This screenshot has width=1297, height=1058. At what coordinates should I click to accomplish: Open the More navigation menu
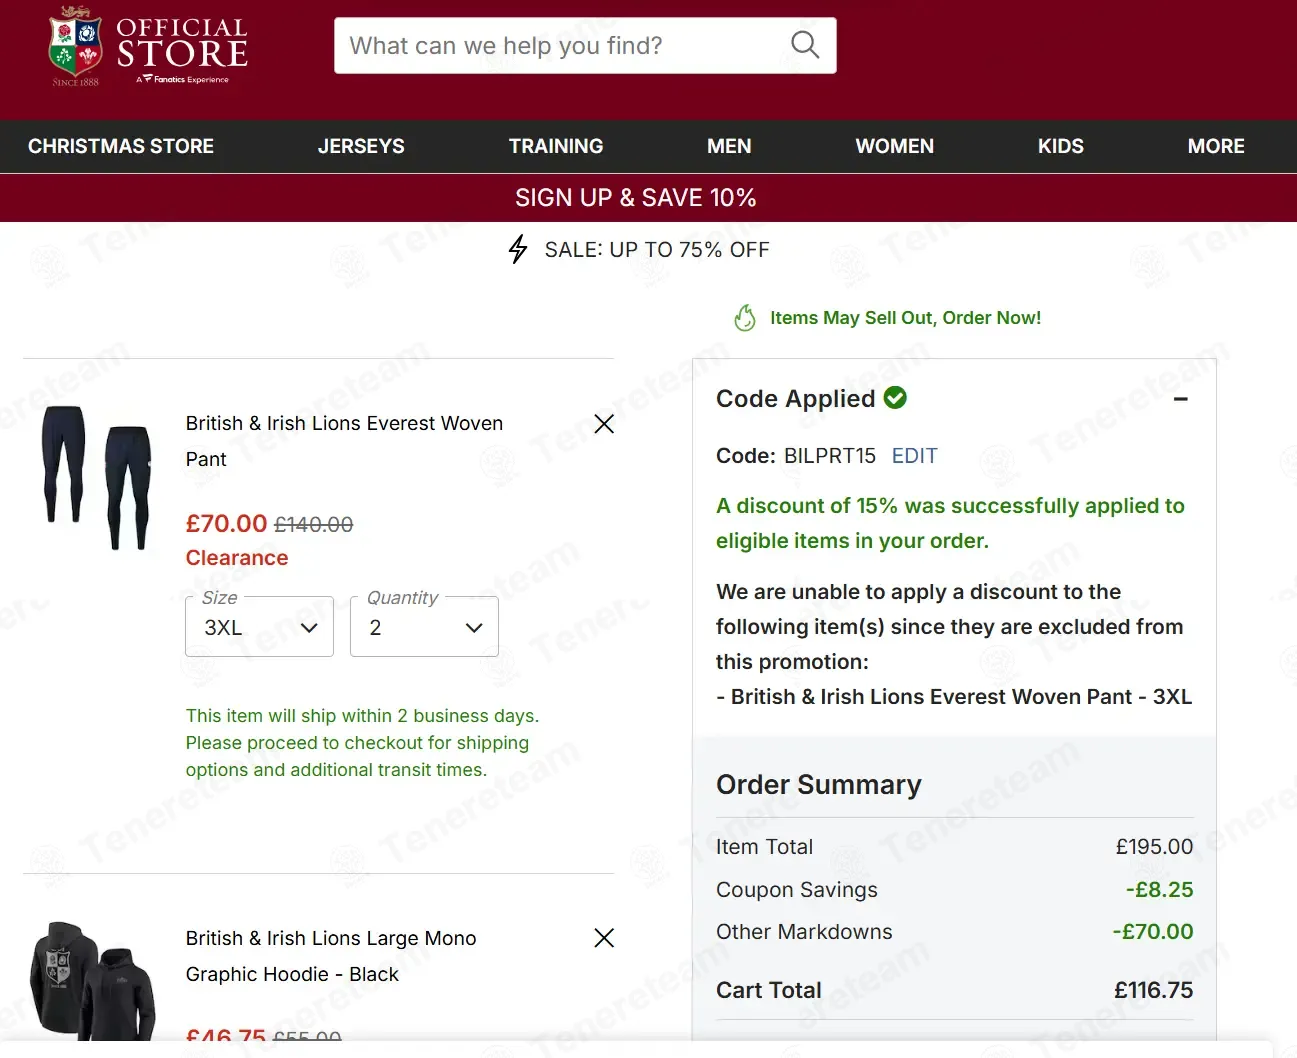(1216, 146)
